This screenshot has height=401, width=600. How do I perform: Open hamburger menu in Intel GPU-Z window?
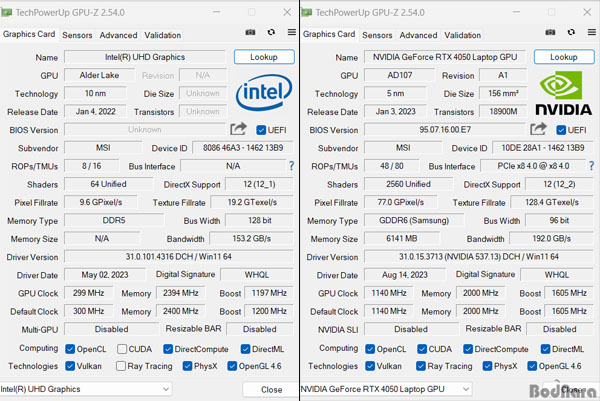[x=292, y=32]
